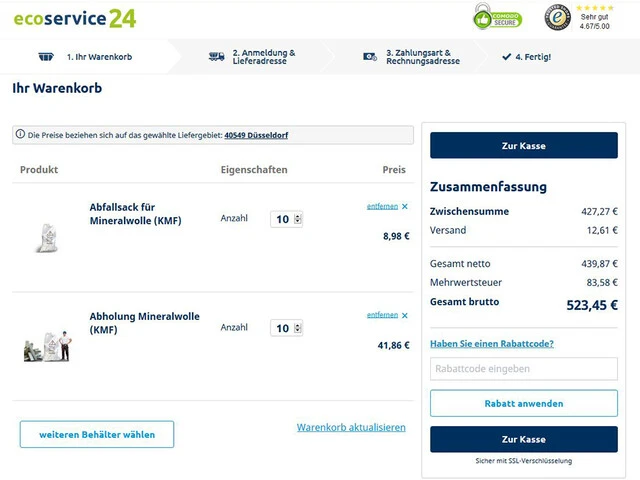Adjust quantity stepper for Abfallsack für Mineralwolle
Screen dimensions: 640x480
(x=298, y=219)
